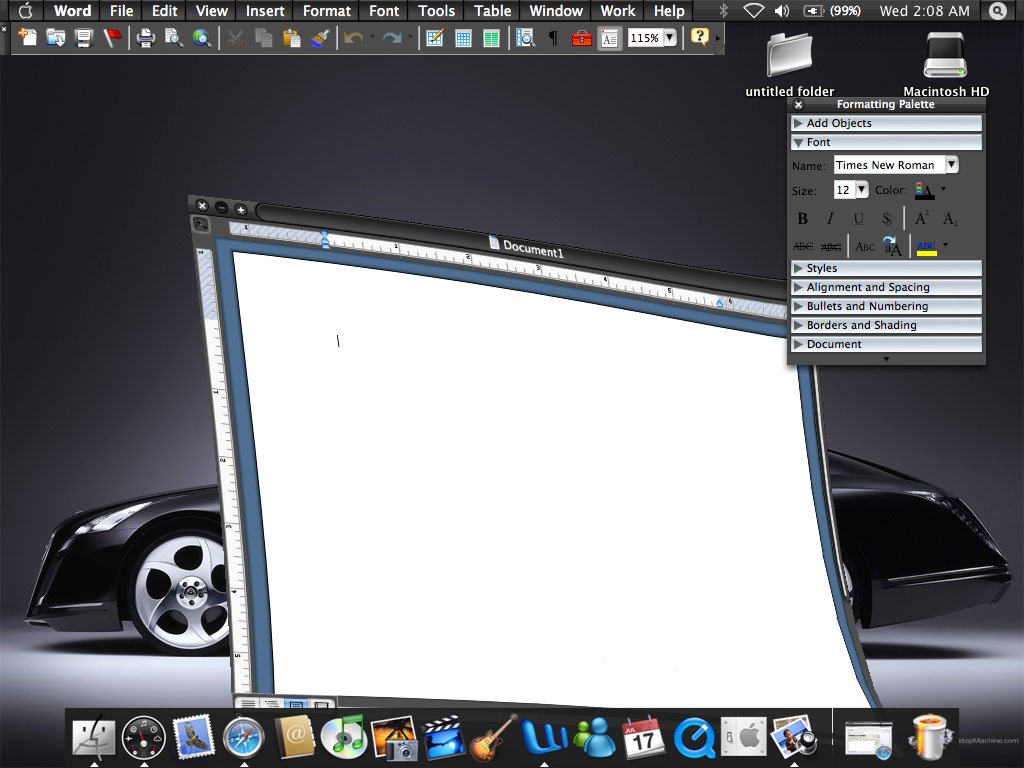This screenshot has height=768, width=1024.
Task: Click the Cut scissors icon
Action: 235,38
